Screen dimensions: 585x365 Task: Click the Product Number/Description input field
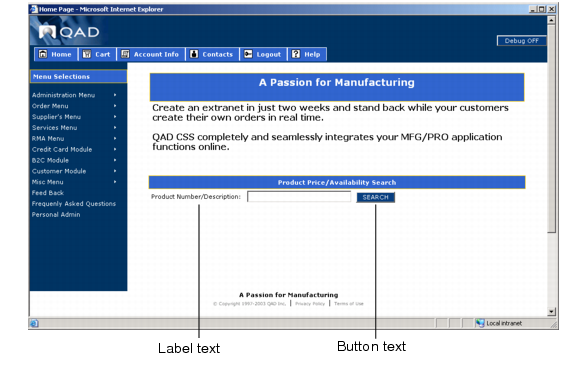point(299,197)
